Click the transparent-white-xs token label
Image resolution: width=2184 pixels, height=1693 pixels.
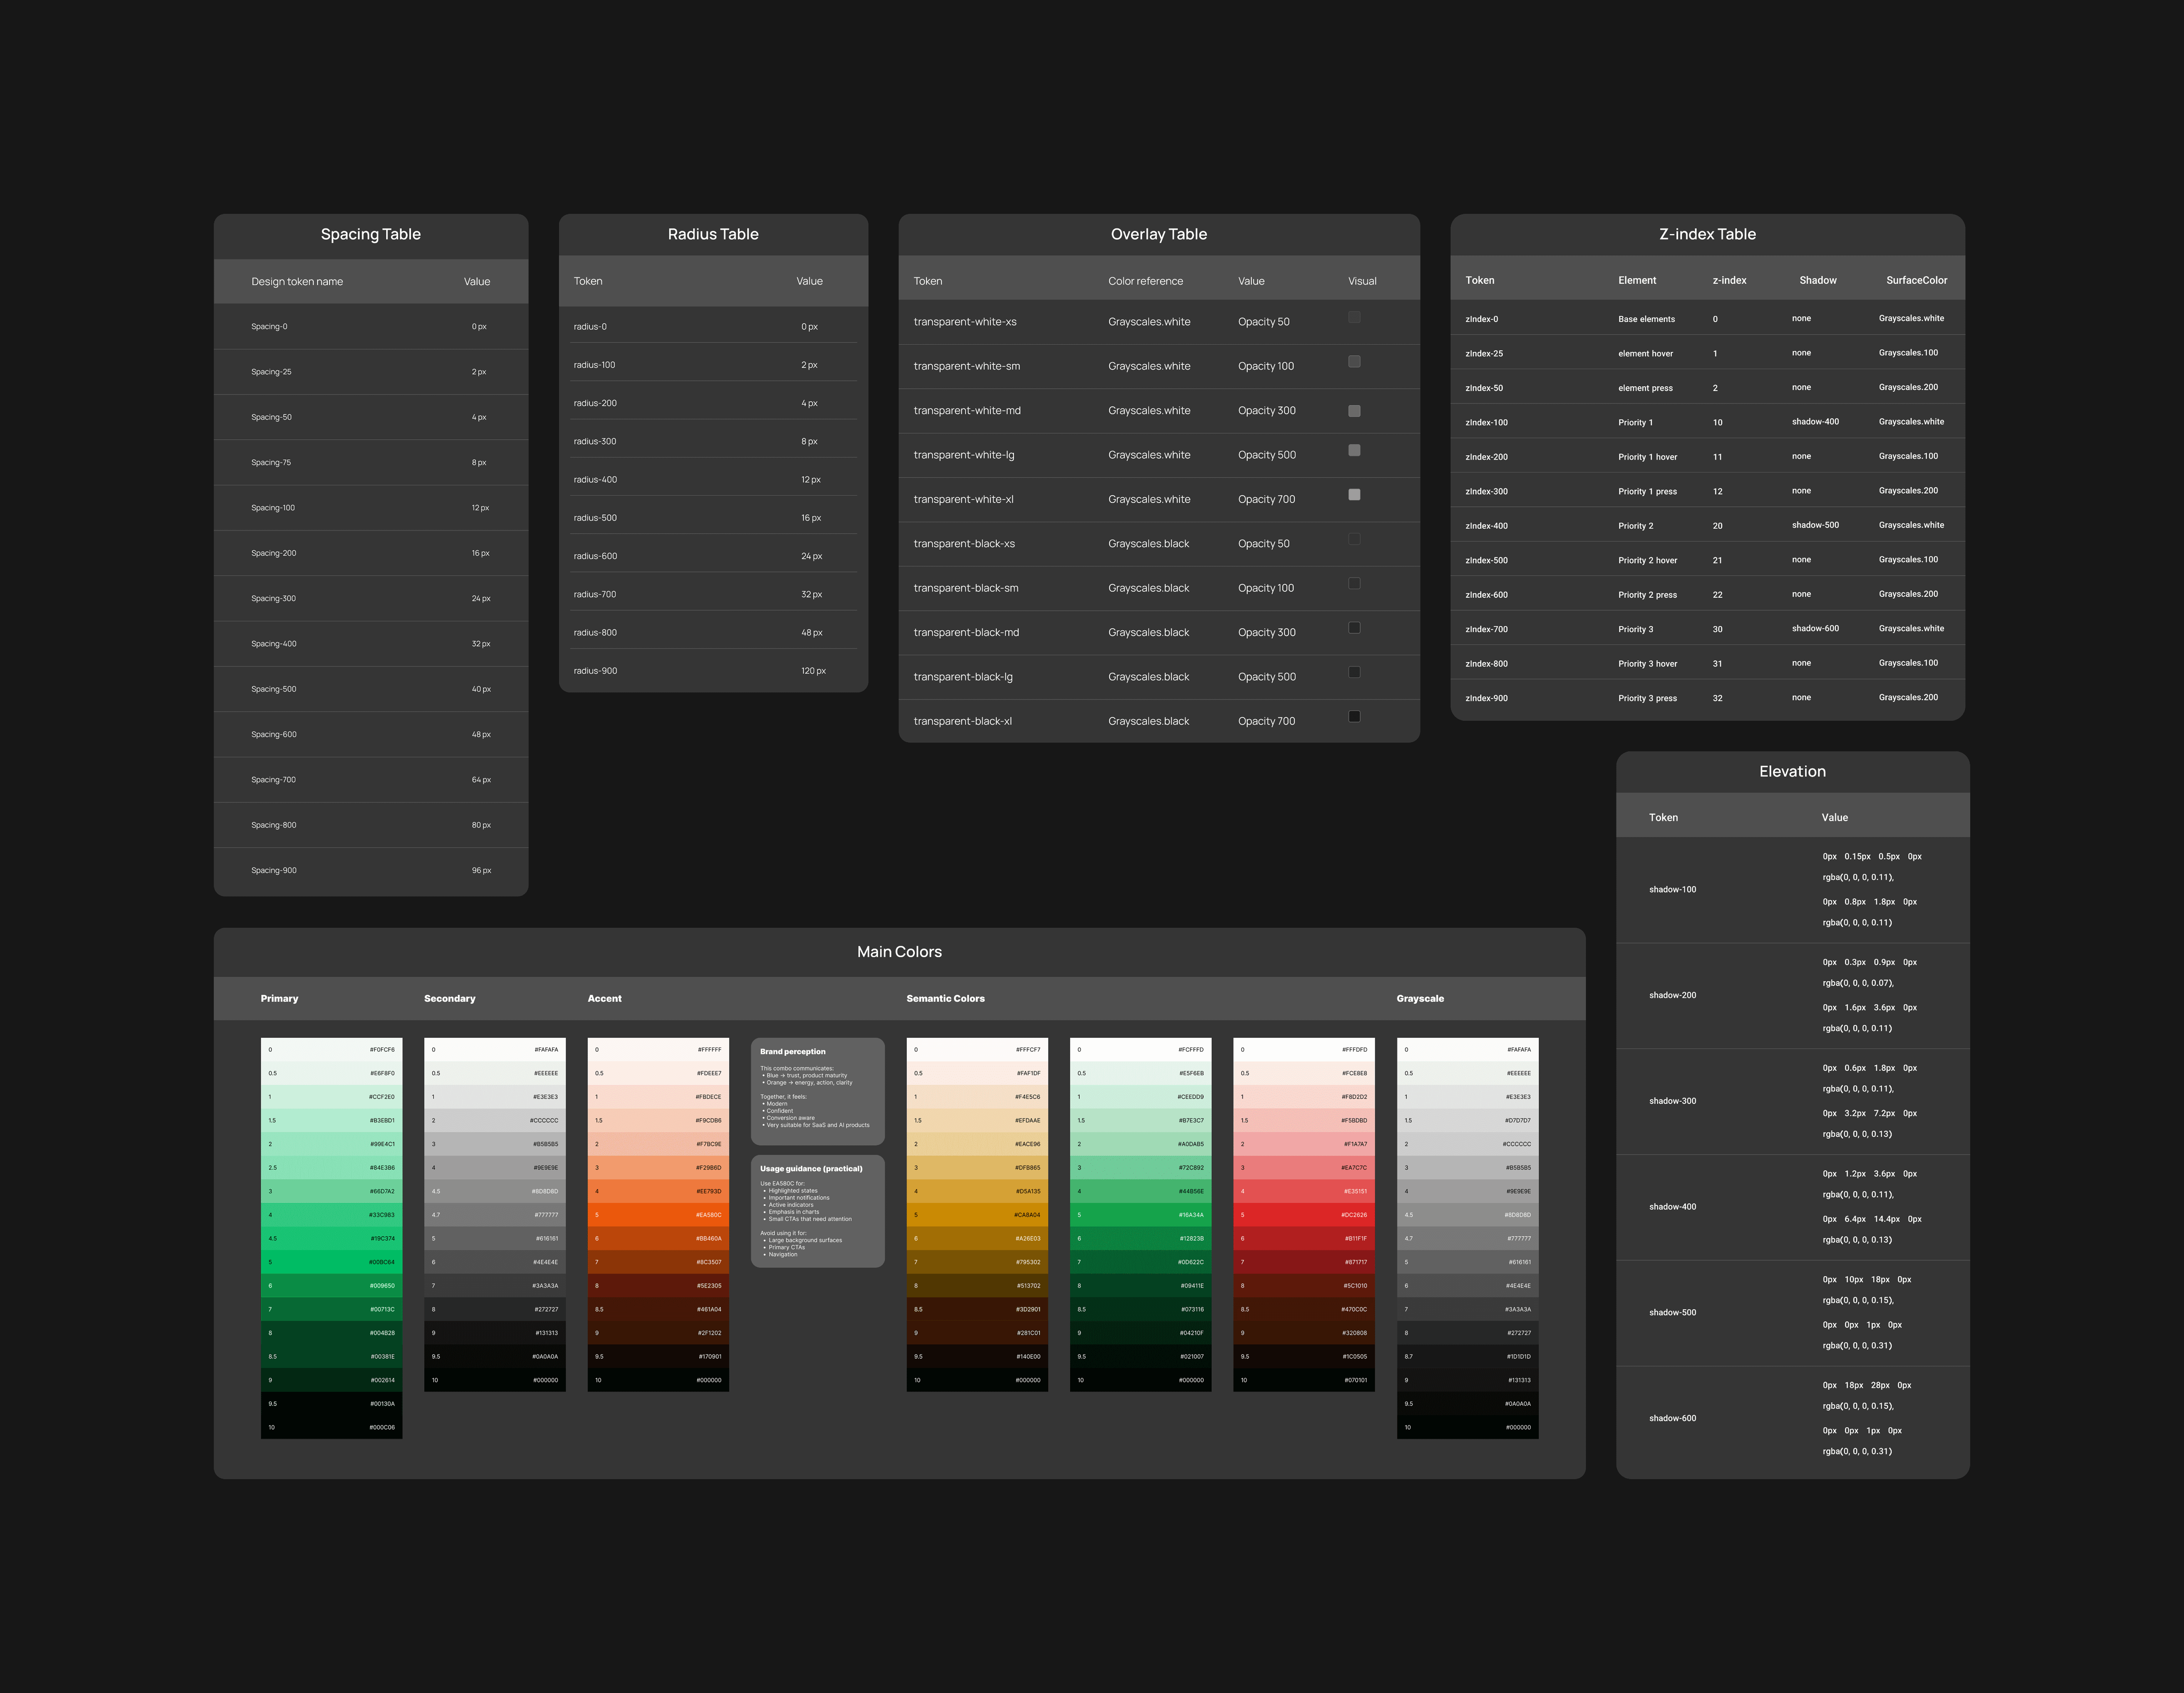[x=966, y=321]
